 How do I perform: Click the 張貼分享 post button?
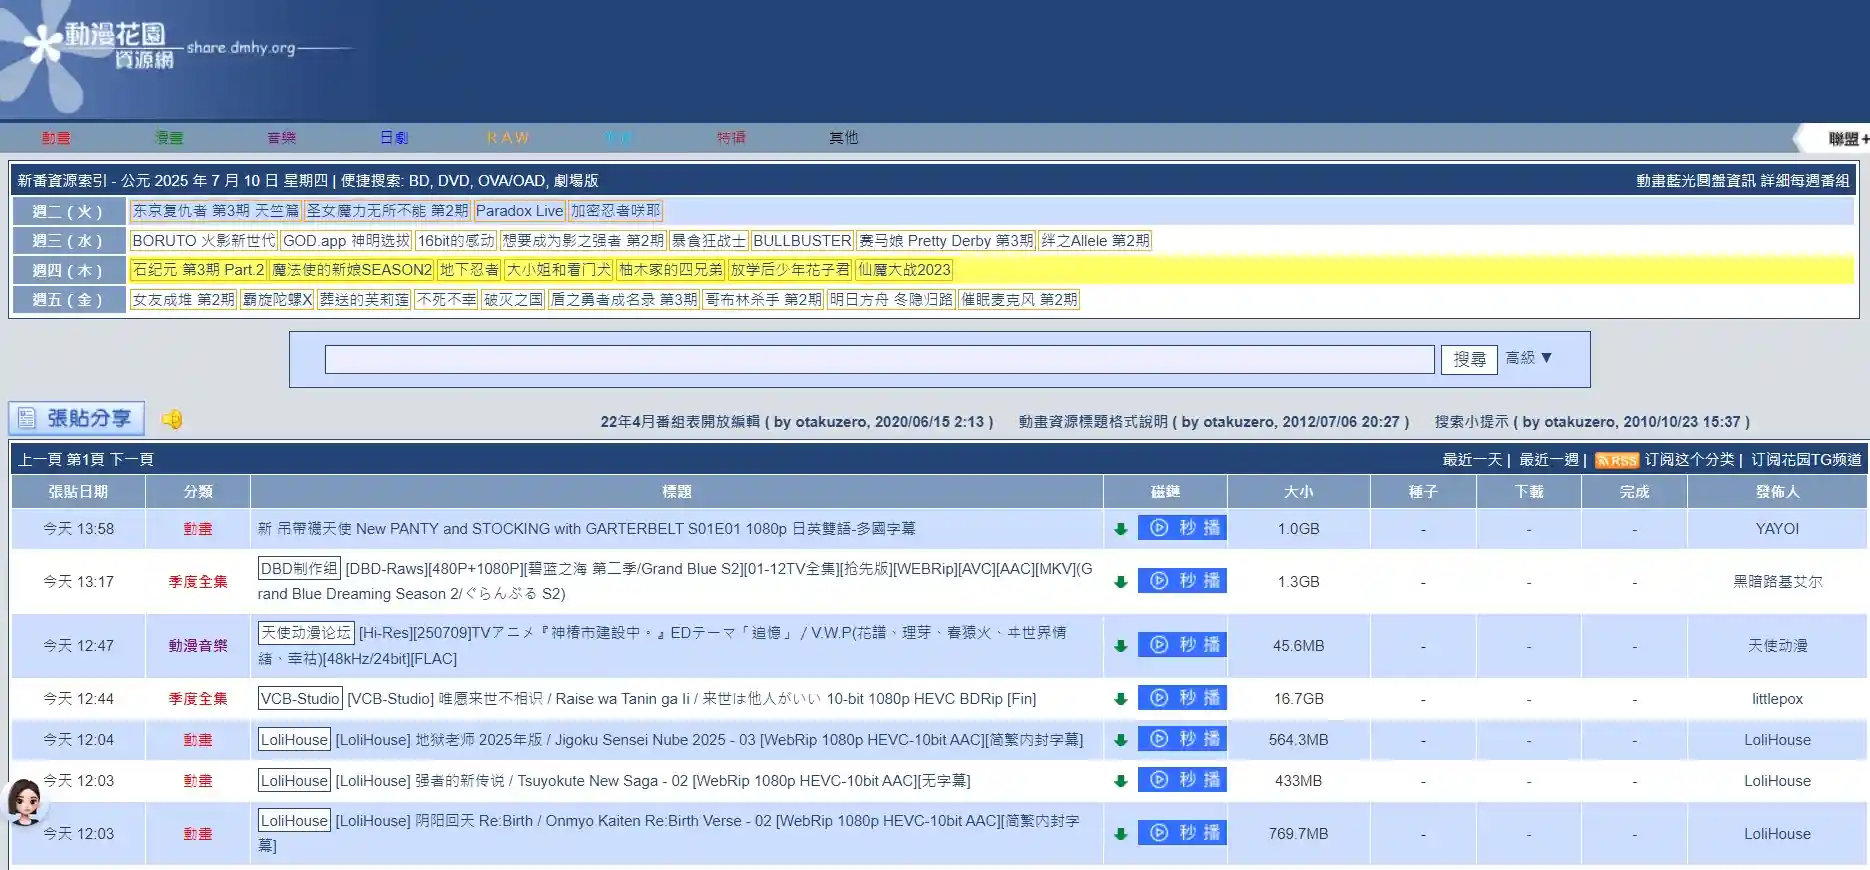pos(77,418)
